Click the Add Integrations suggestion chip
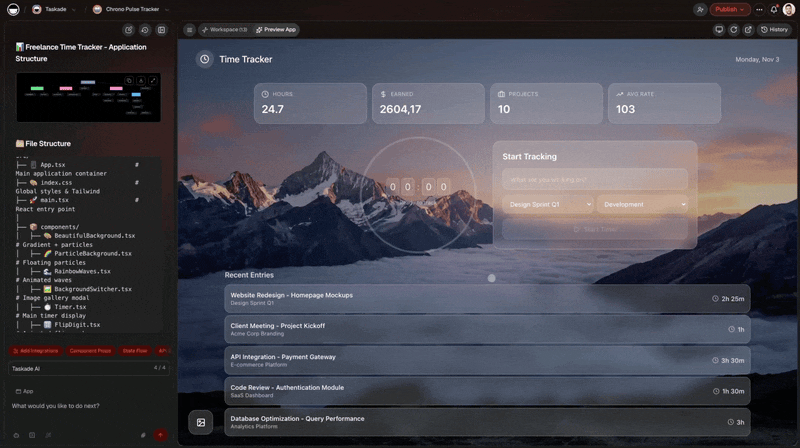Image resolution: width=800 pixels, height=448 pixels. [x=36, y=351]
